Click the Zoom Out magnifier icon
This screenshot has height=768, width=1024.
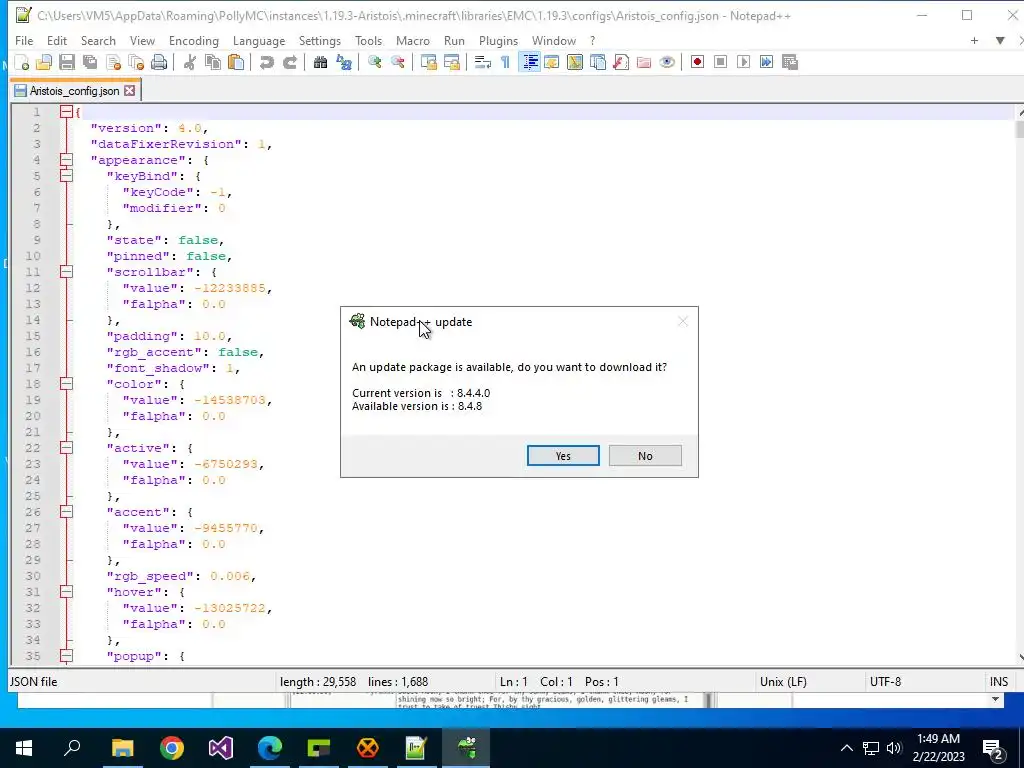[397, 63]
